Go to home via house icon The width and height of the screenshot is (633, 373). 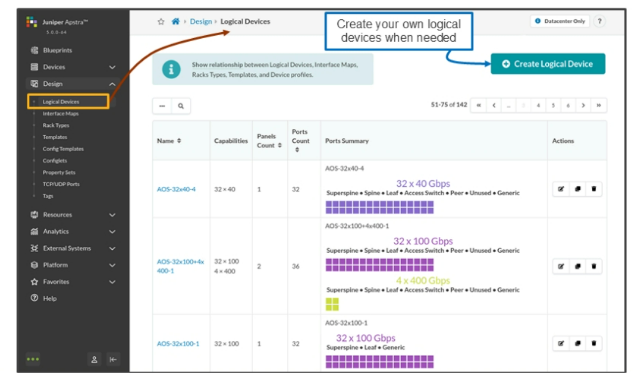(x=175, y=21)
